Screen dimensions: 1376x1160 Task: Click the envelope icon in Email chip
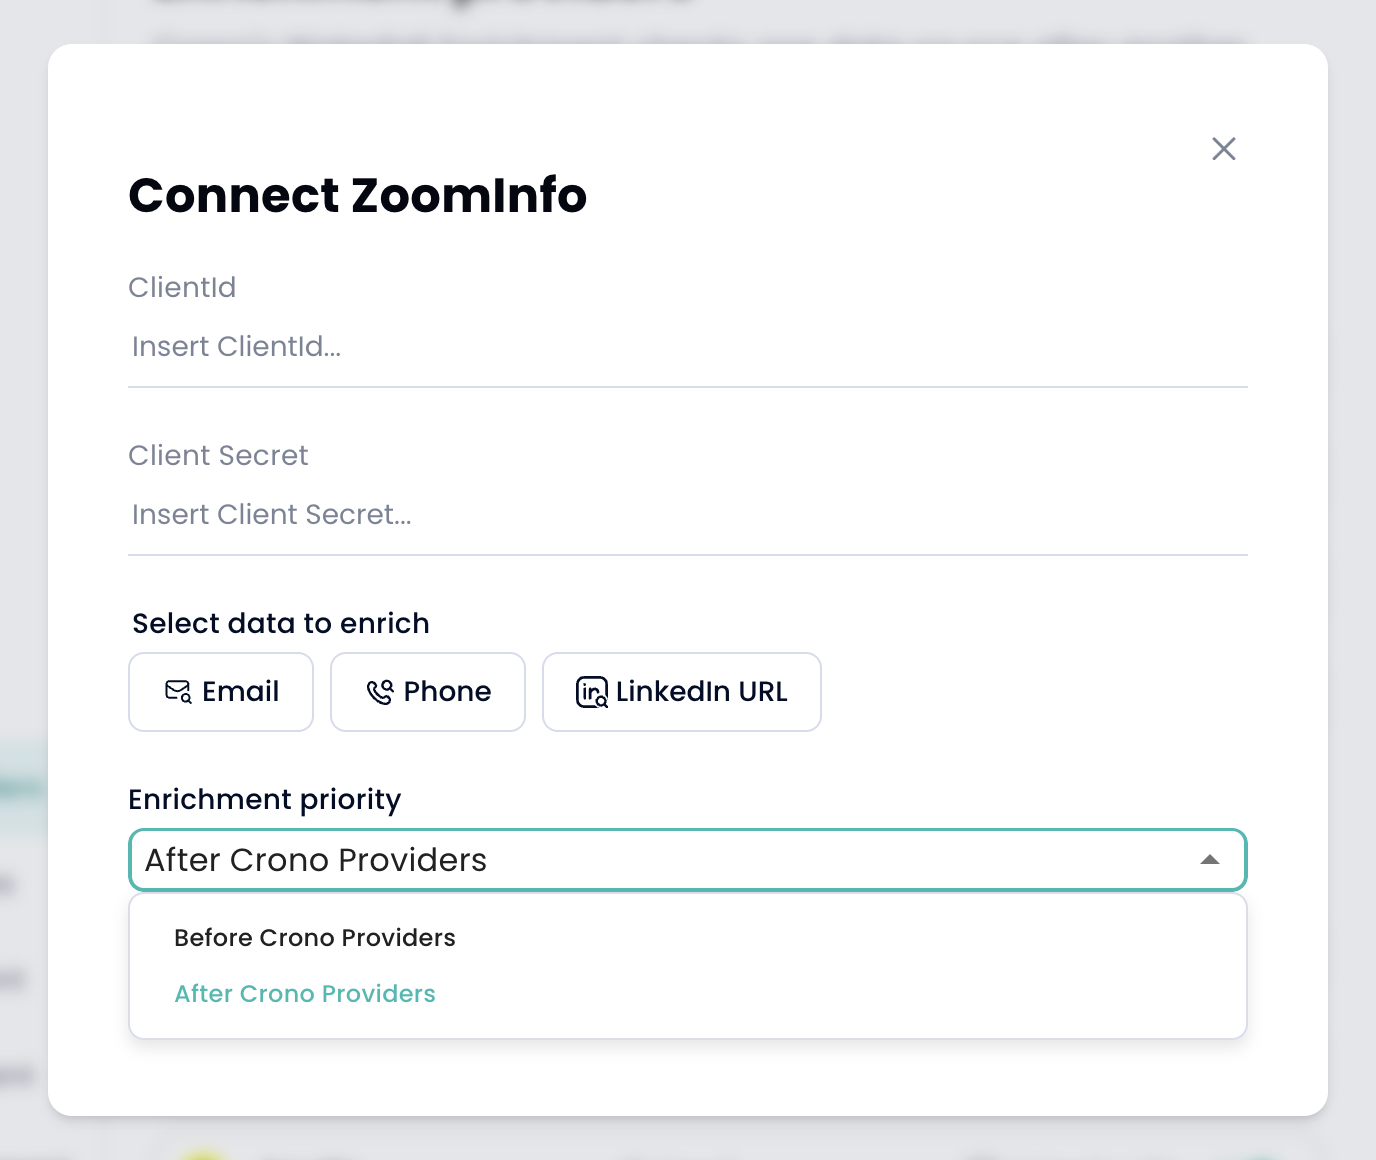[178, 692]
